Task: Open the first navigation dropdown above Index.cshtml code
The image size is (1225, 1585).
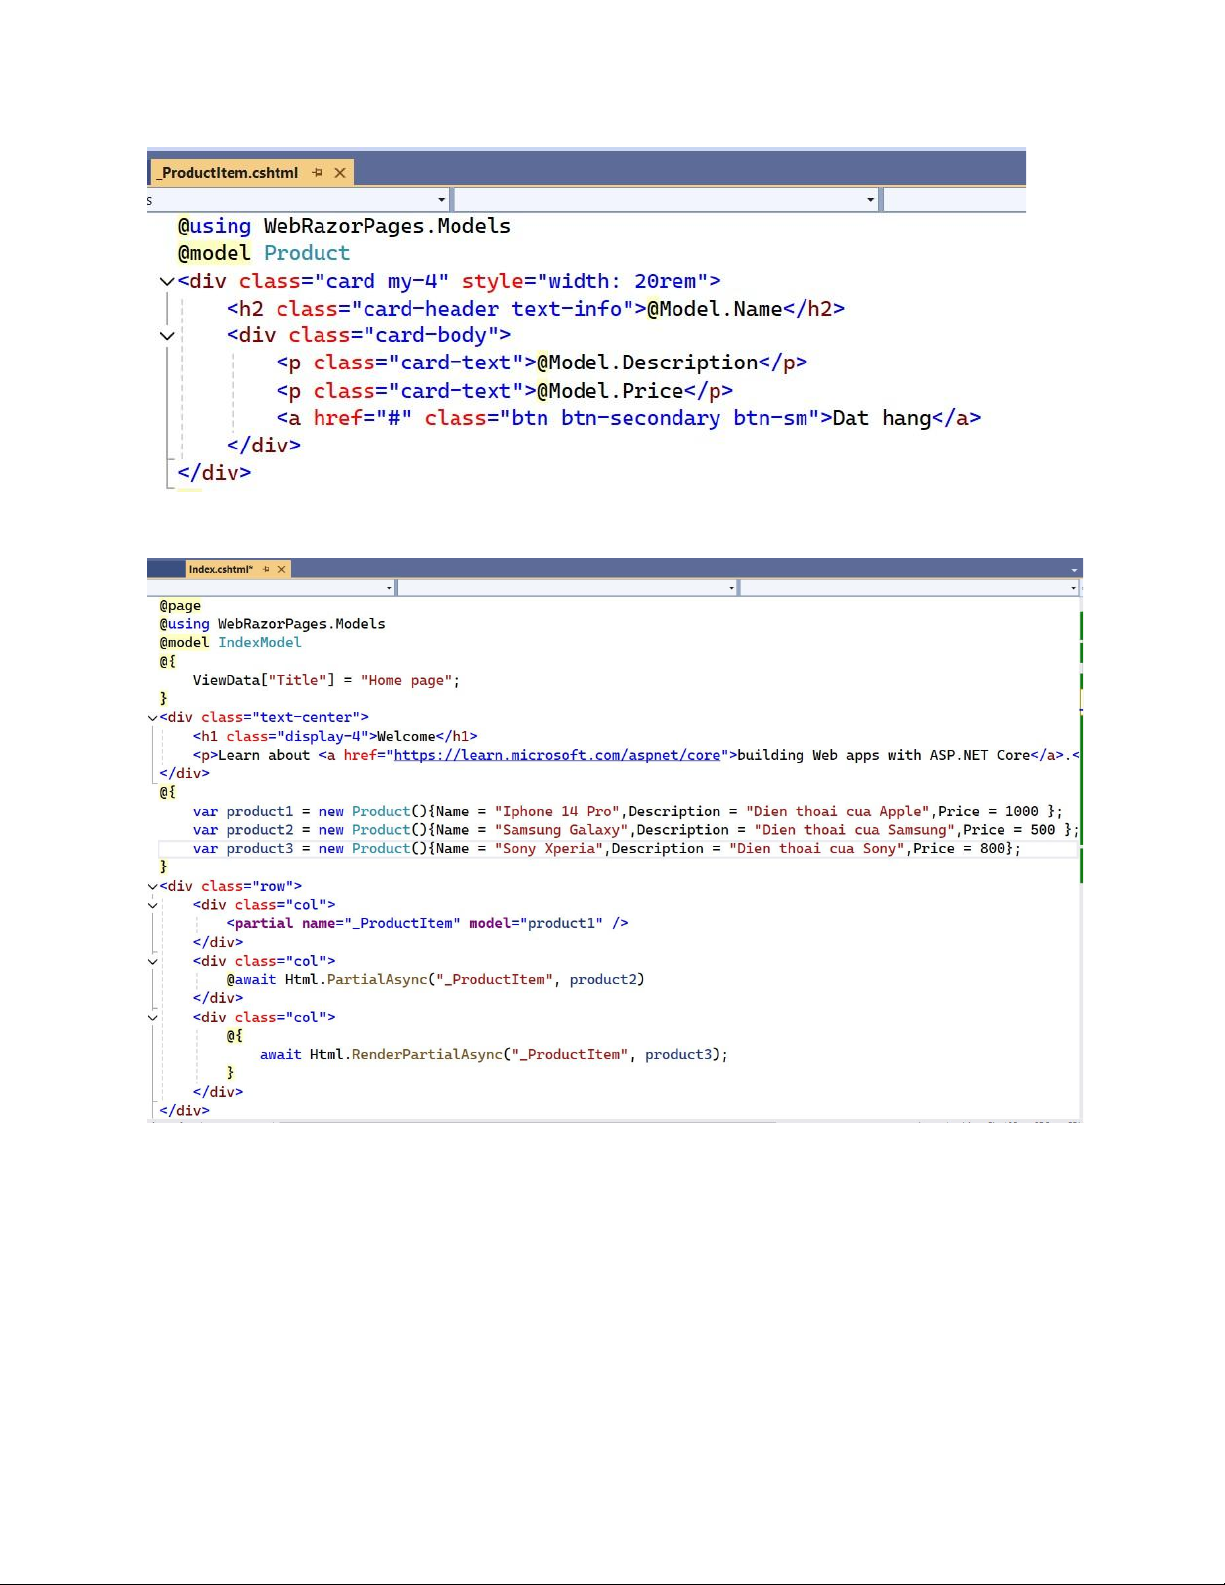Action: point(389,588)
